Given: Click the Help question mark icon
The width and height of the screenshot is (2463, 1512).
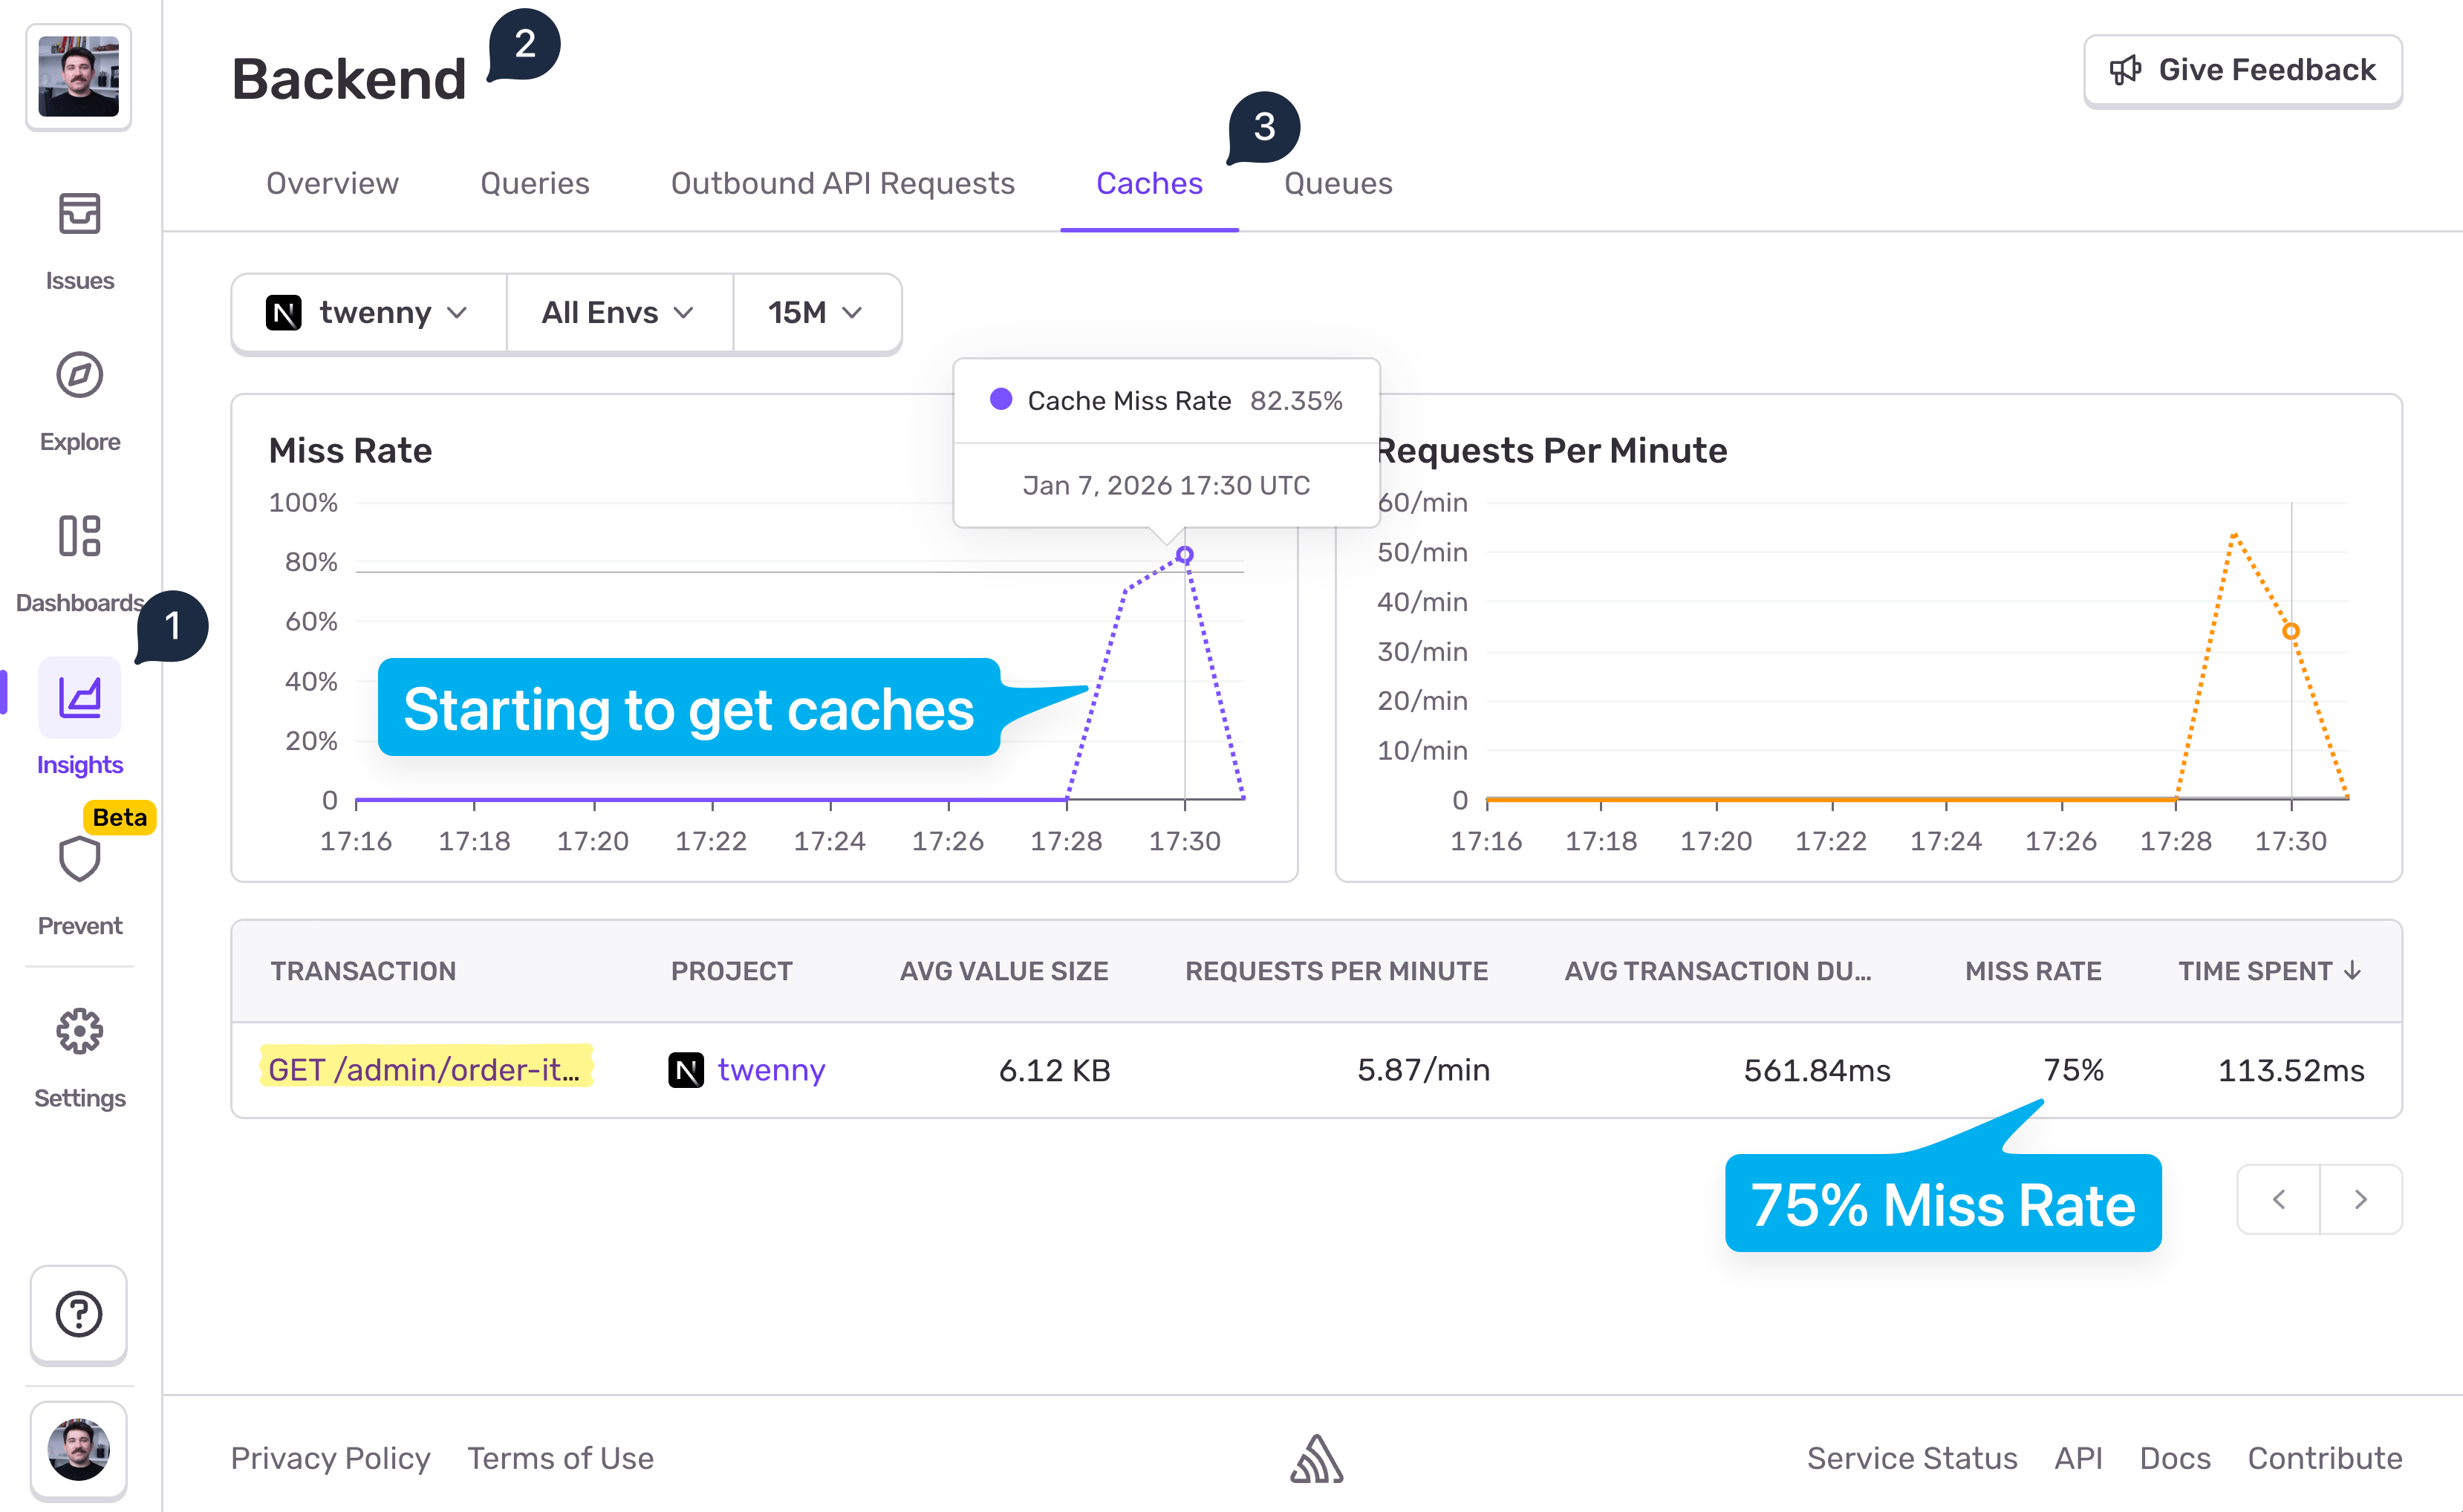Looking at the screenshot, I should tap(79, 1315).
